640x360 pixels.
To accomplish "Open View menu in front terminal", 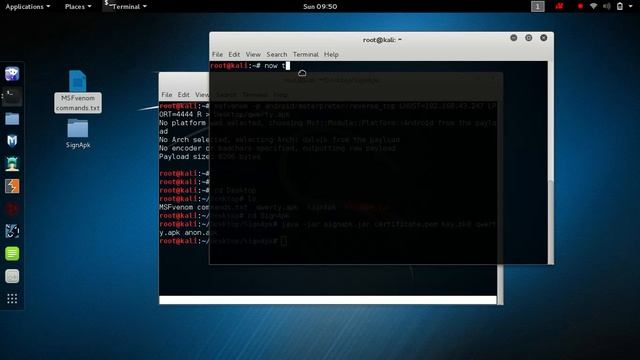I will tap(253, 54).
